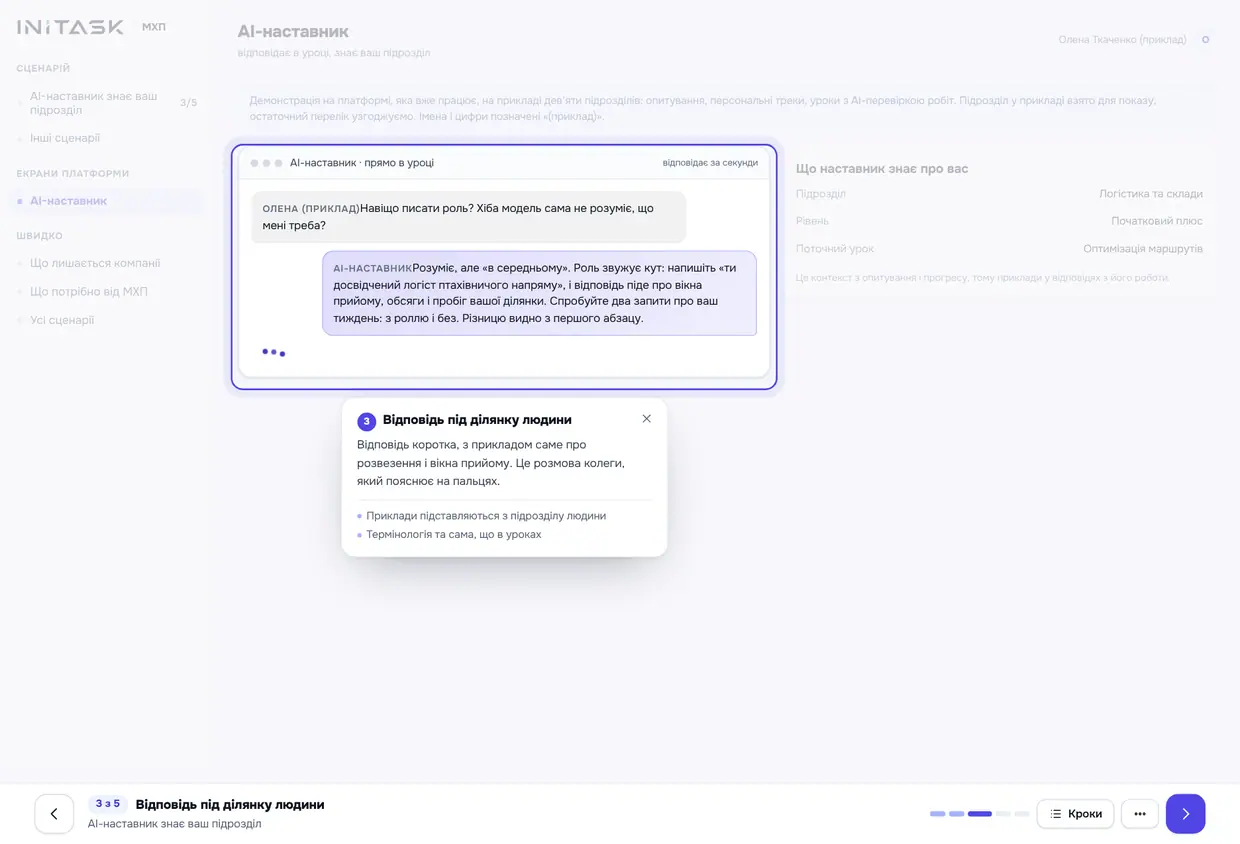Click the відповідає за секунди label
Viewport: 1240px width, 844px height.
click(710, 163)
